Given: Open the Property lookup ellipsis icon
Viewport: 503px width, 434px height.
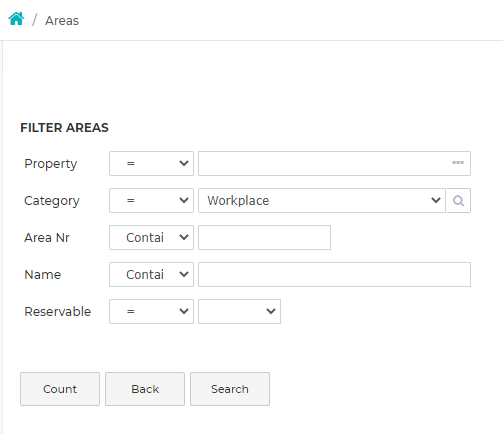Looking at the screenshot, I should pyautogui.click(x=458, y=163).
